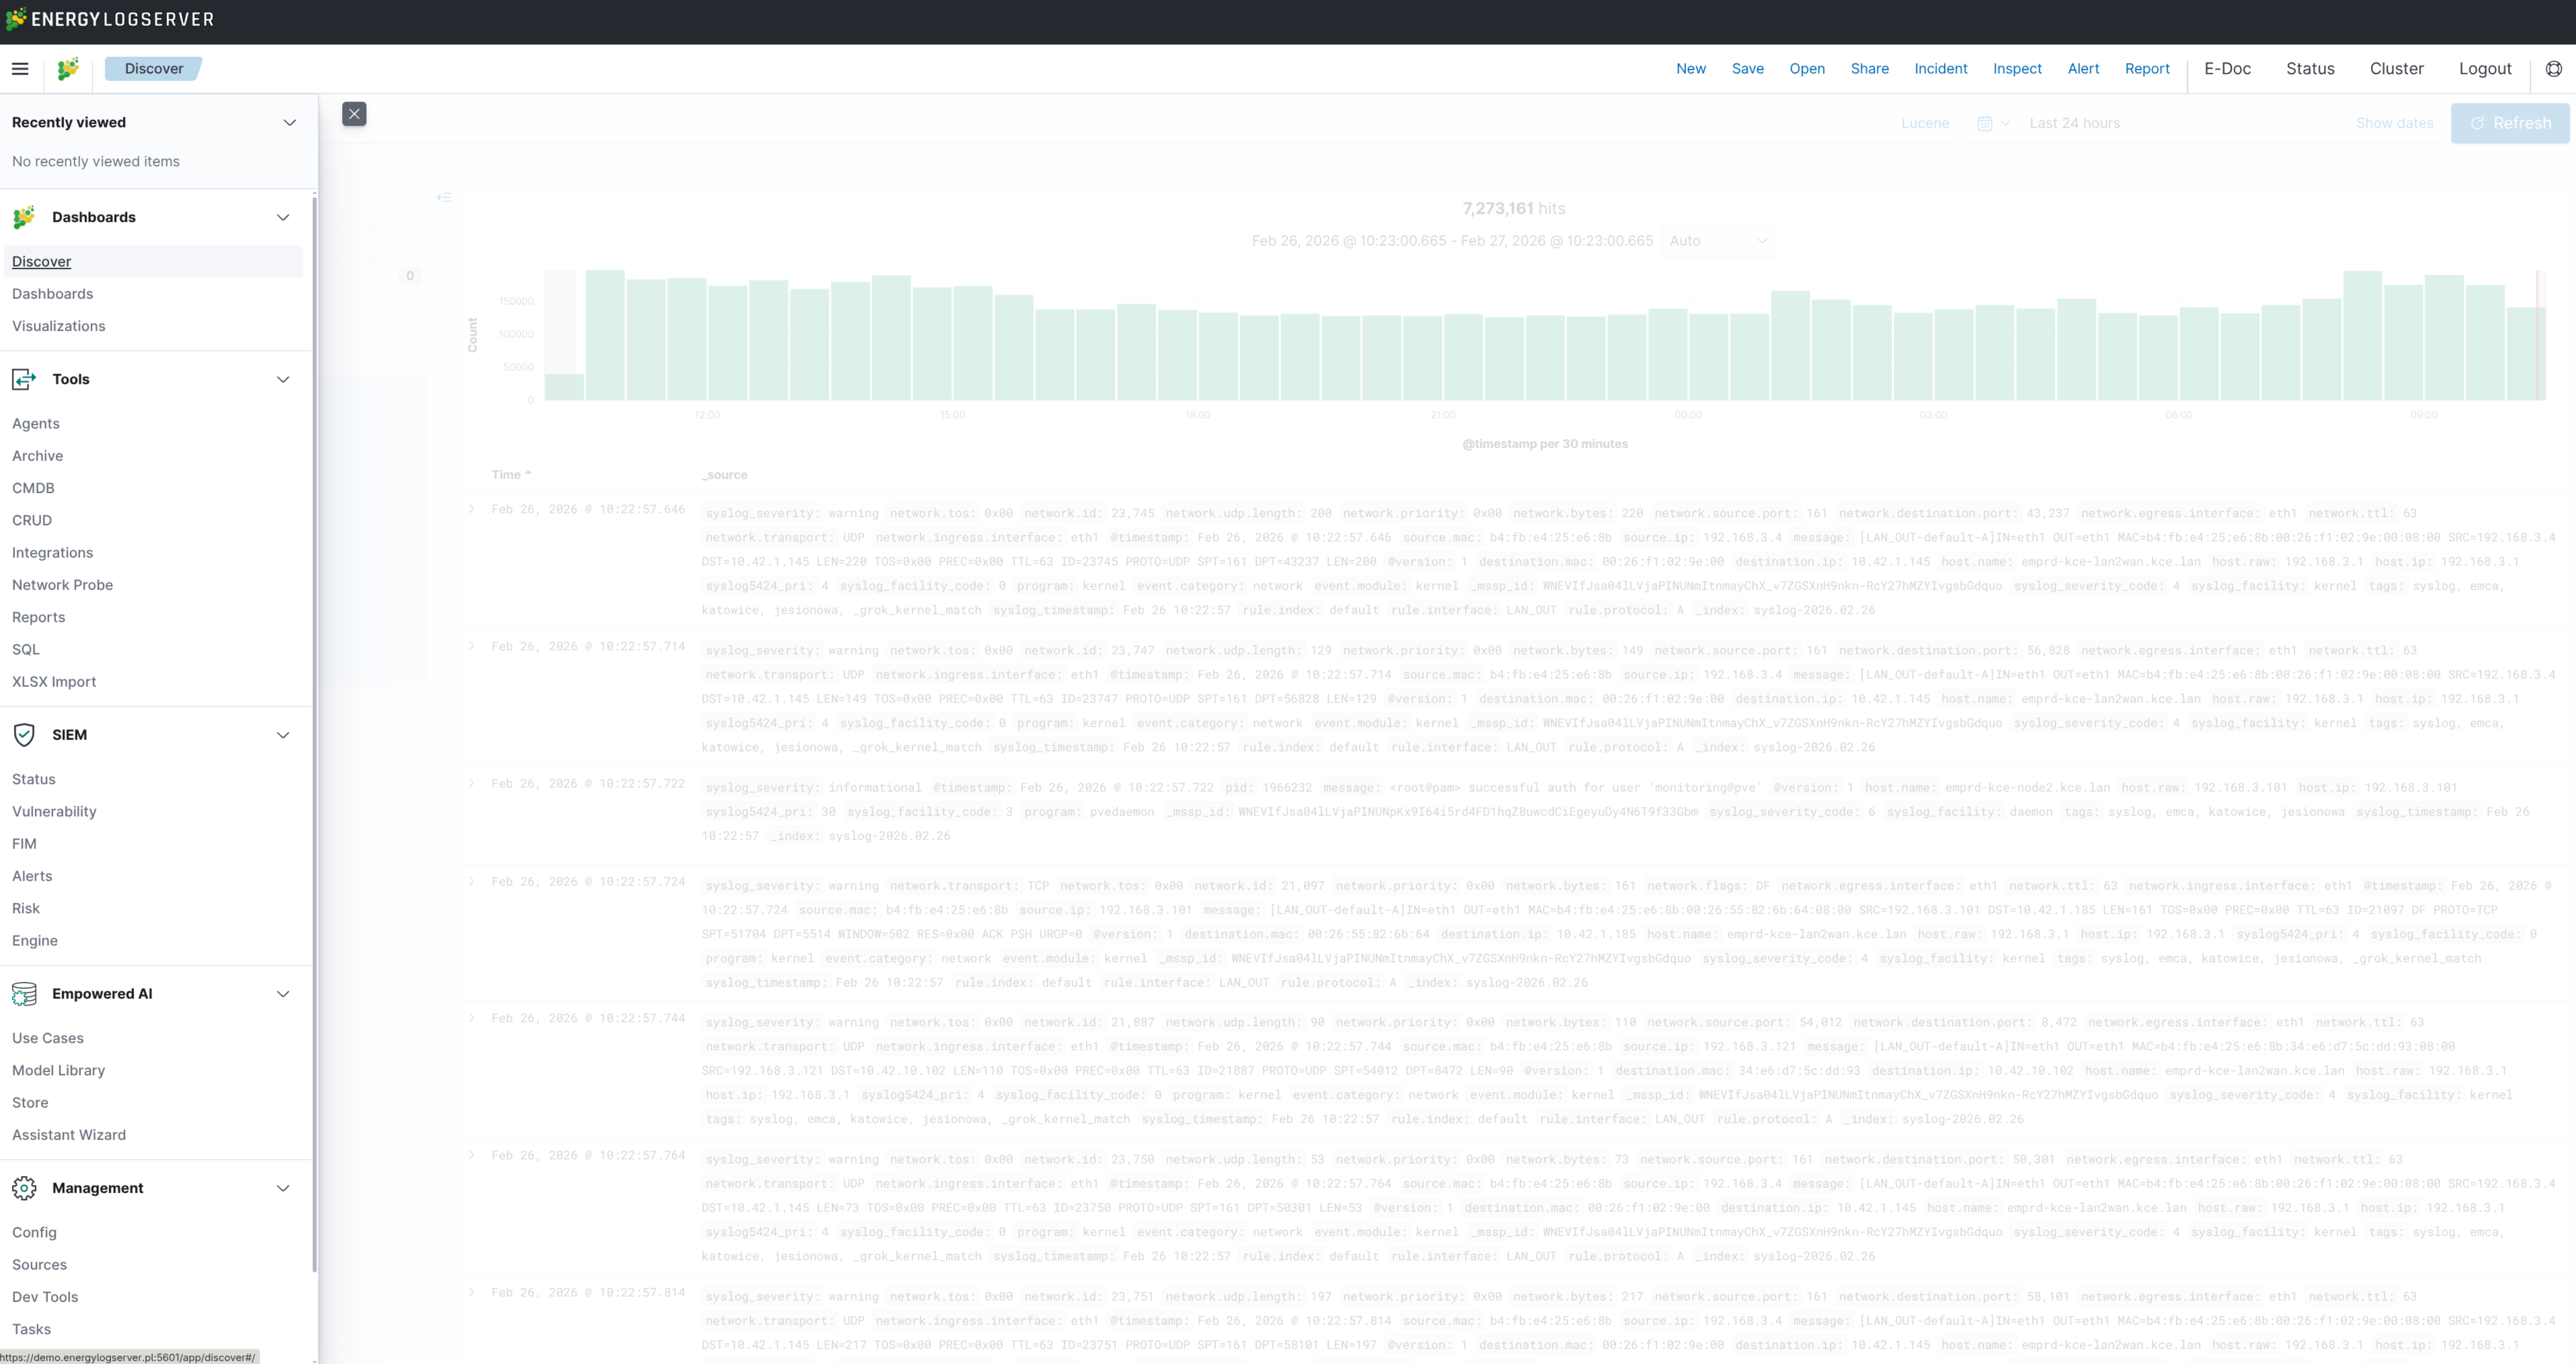The width and height of the screenshot is (2576, 1364).
Task: Open Network Probe from the Tools list
Action: pos(62,585)
